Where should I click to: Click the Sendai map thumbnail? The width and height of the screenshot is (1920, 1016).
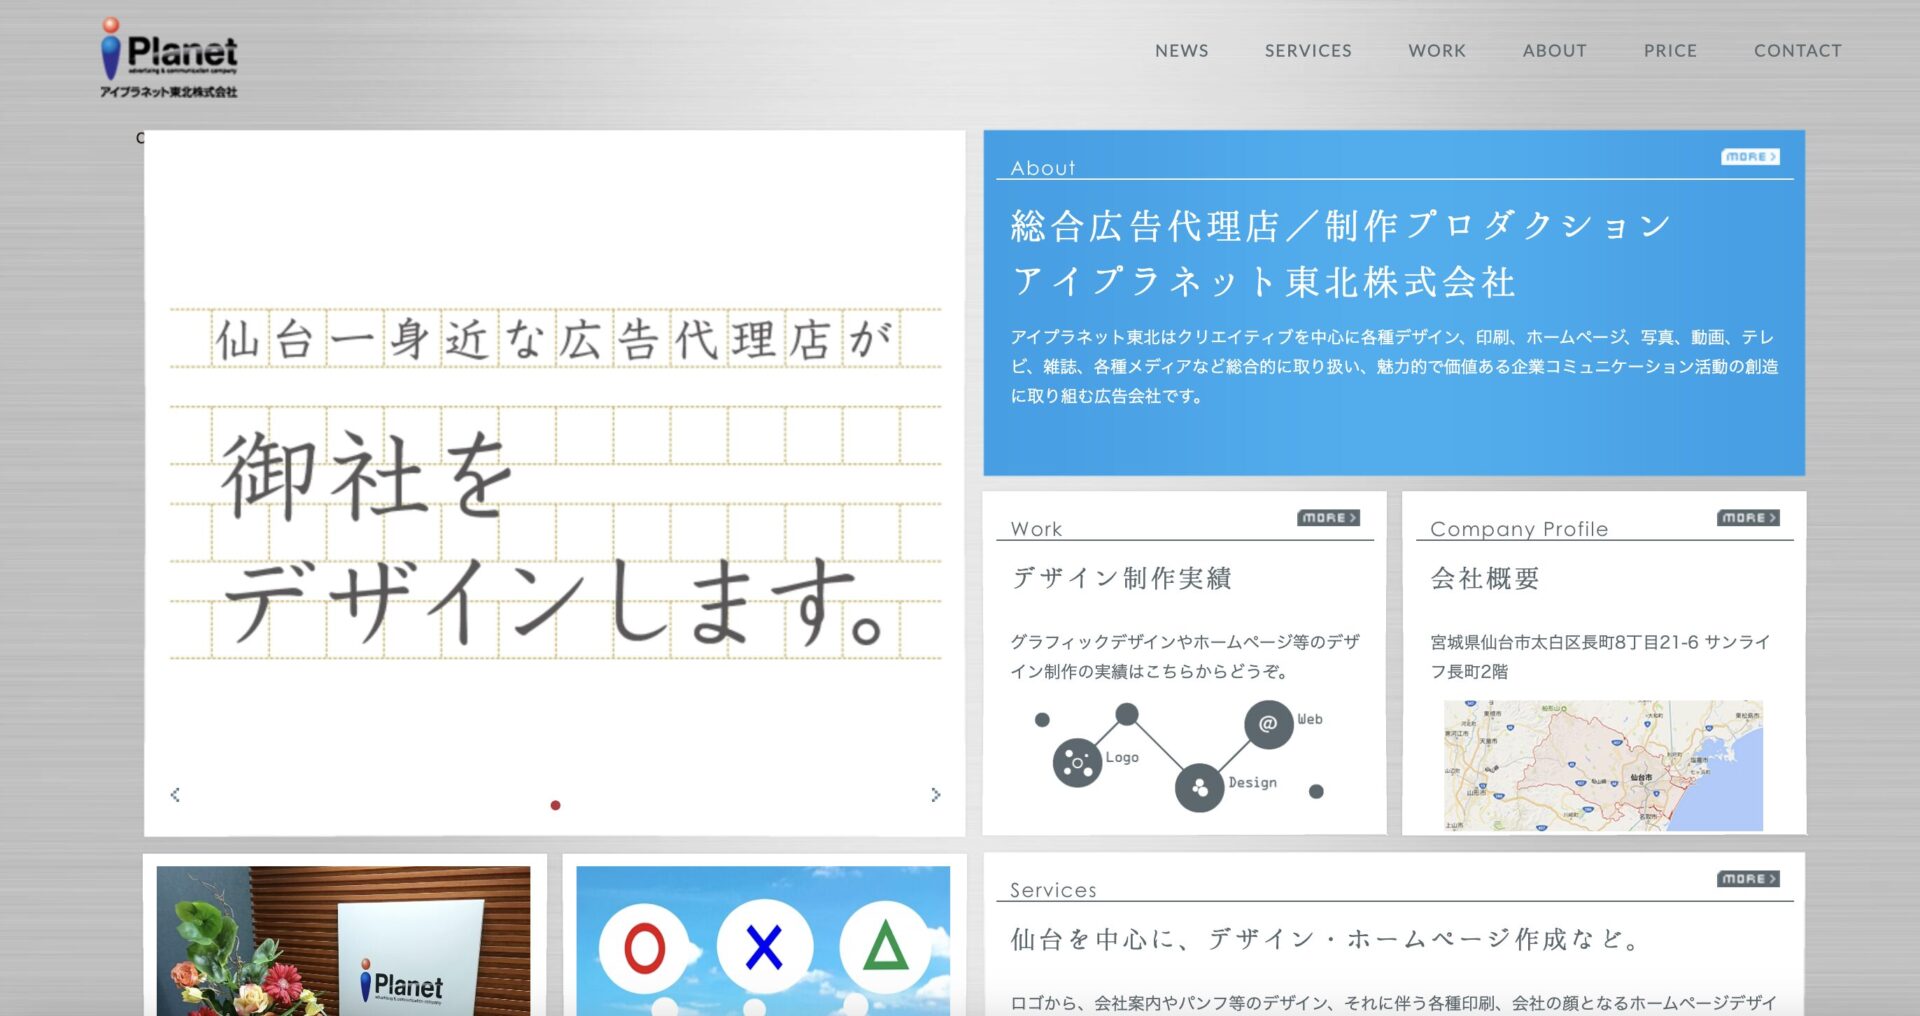point(1602,765)
